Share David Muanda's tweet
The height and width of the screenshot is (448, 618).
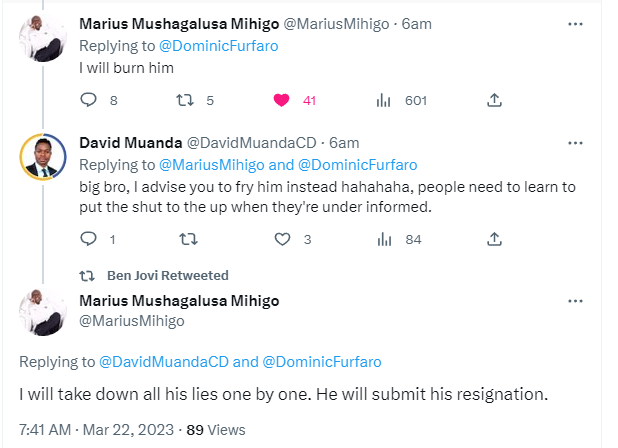point(494,239)
